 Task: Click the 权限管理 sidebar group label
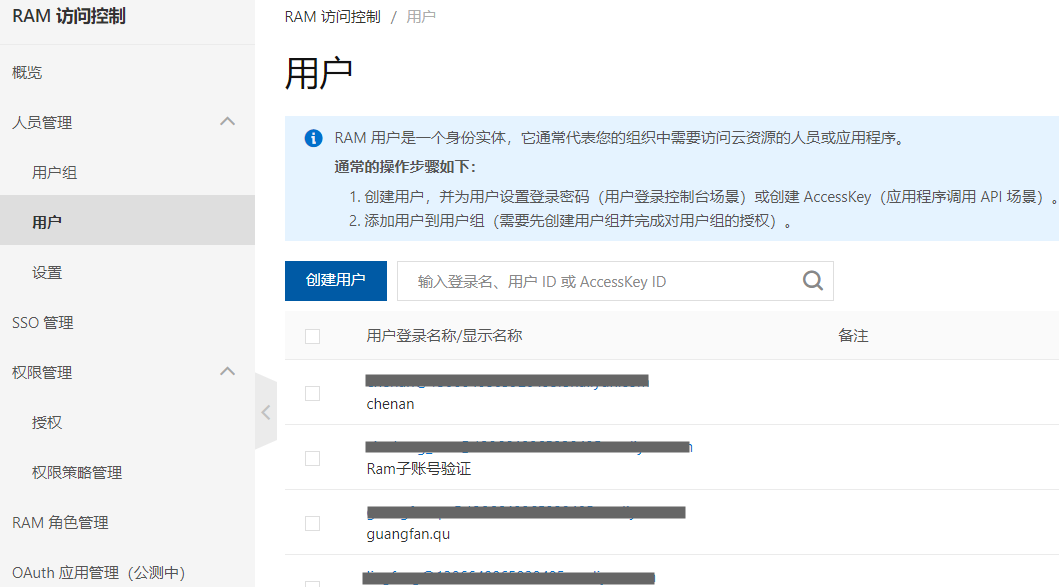[x=42, y=373]
